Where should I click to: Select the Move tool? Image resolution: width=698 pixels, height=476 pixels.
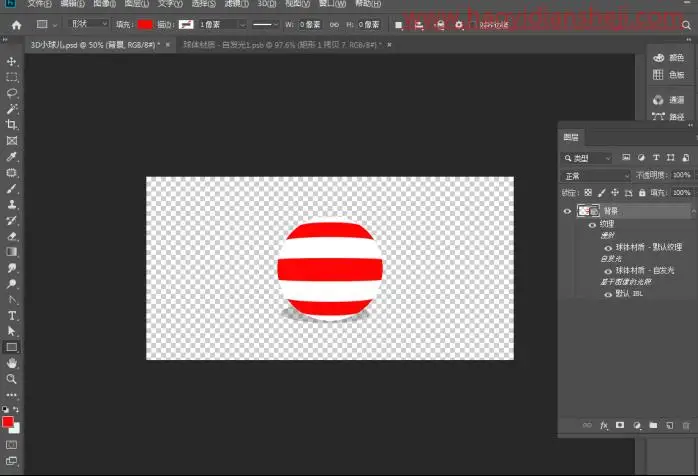pyautogui.click(x=12, y=61)
